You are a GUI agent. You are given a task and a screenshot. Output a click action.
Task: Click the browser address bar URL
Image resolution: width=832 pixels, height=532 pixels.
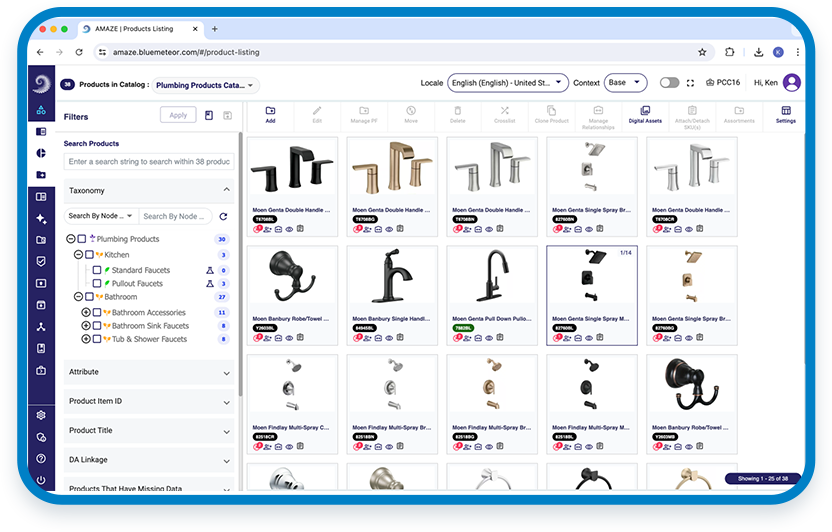click(186, 52)
